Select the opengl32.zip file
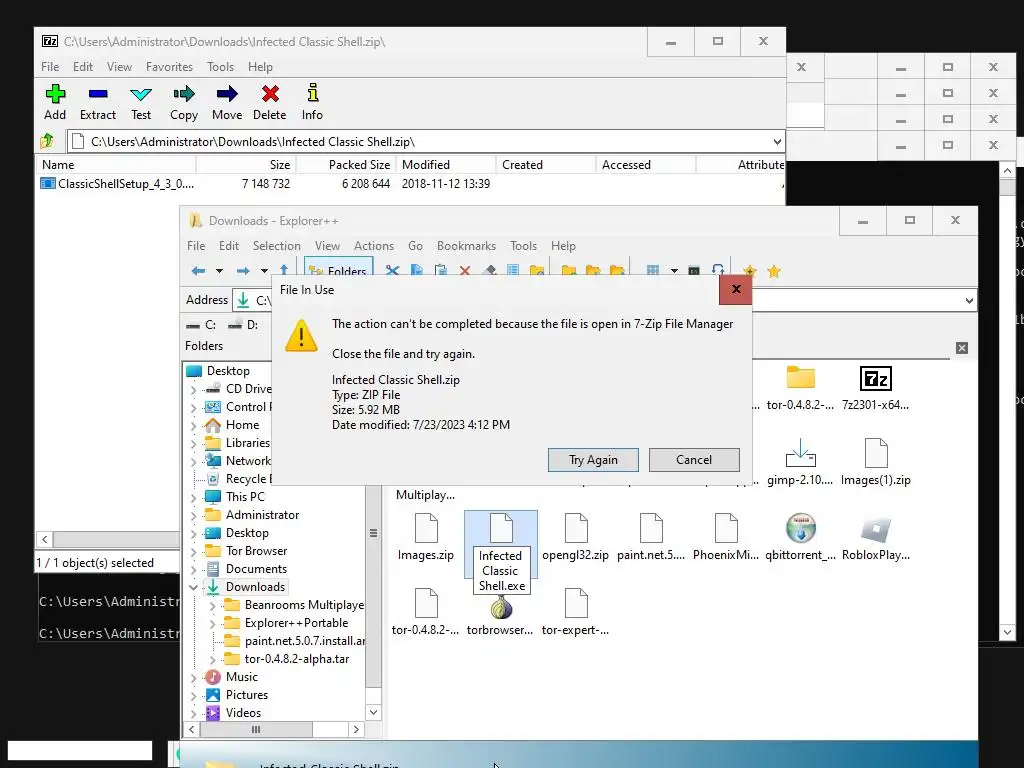The image size is (1024, 768). pyautogui.click(x=575, y=537)
